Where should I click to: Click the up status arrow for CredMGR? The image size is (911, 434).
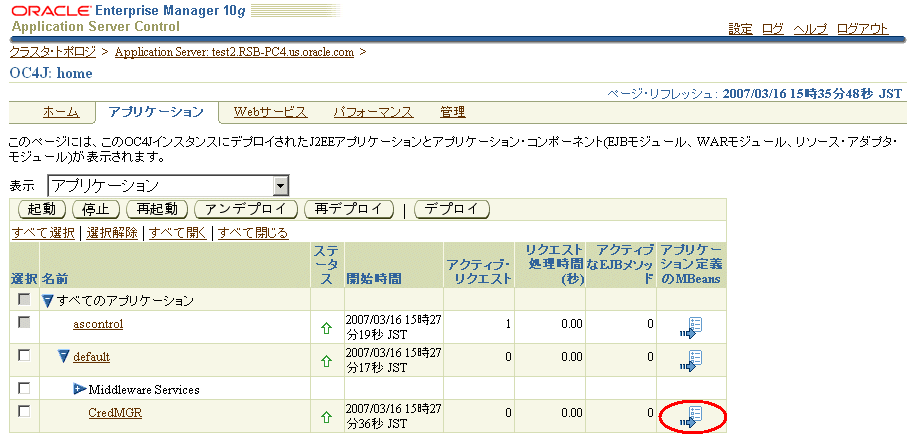click(327, 417)
